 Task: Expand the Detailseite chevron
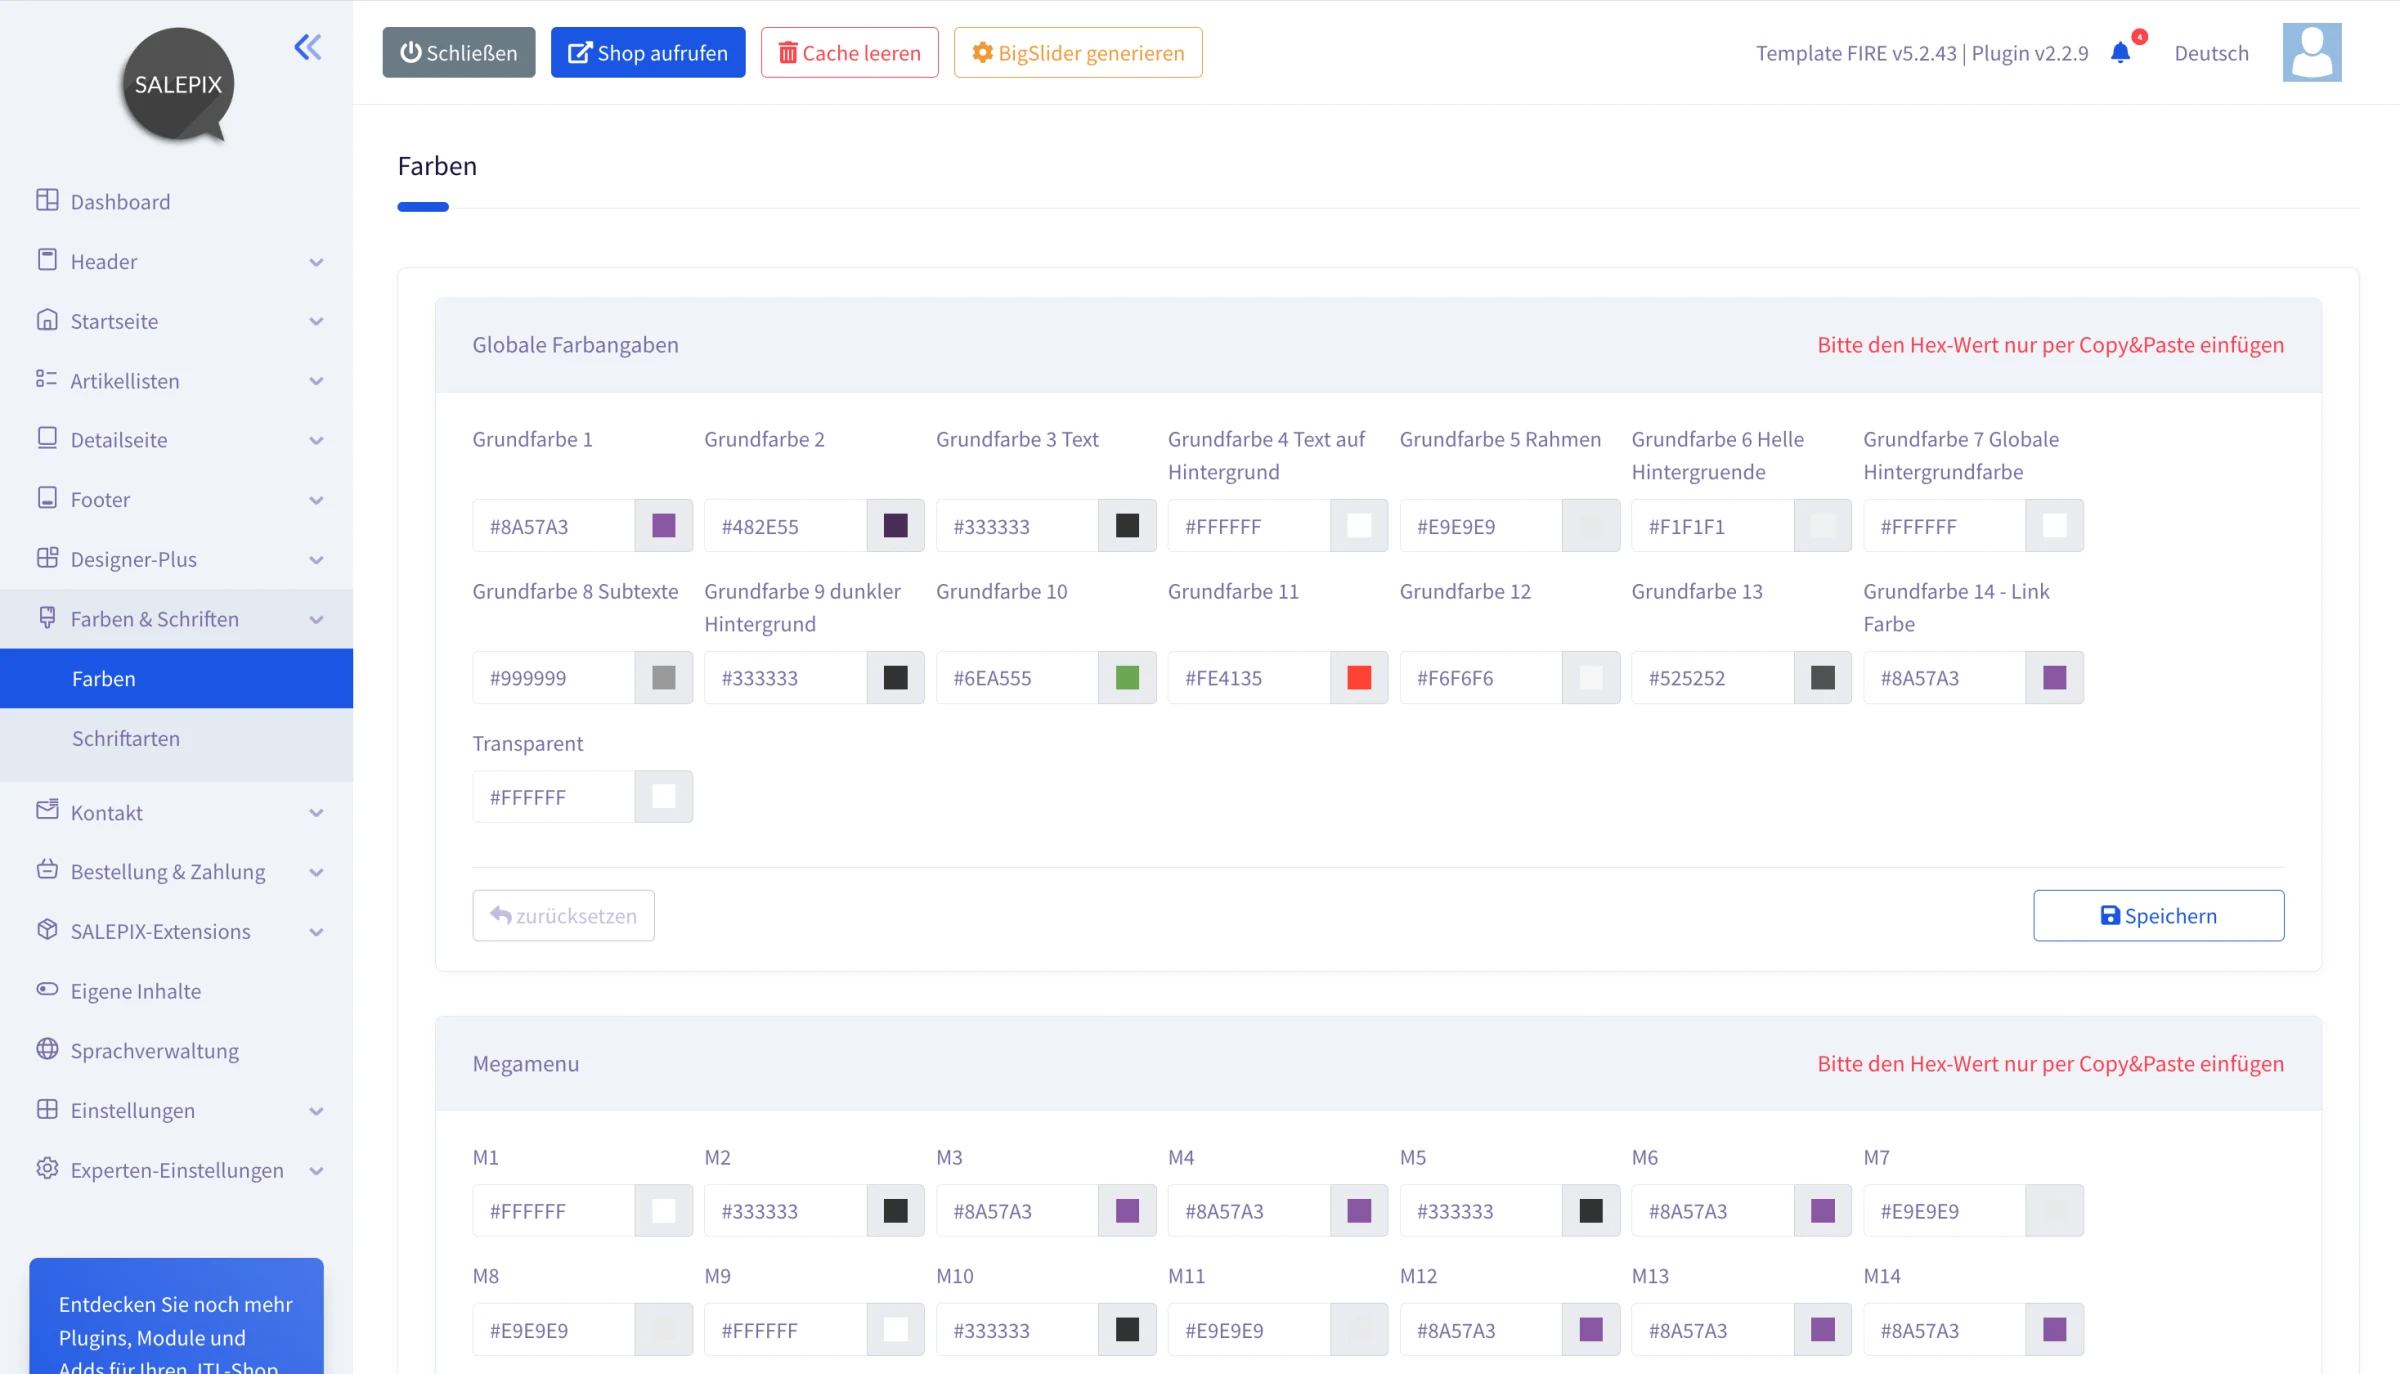[x=316, y=440]
